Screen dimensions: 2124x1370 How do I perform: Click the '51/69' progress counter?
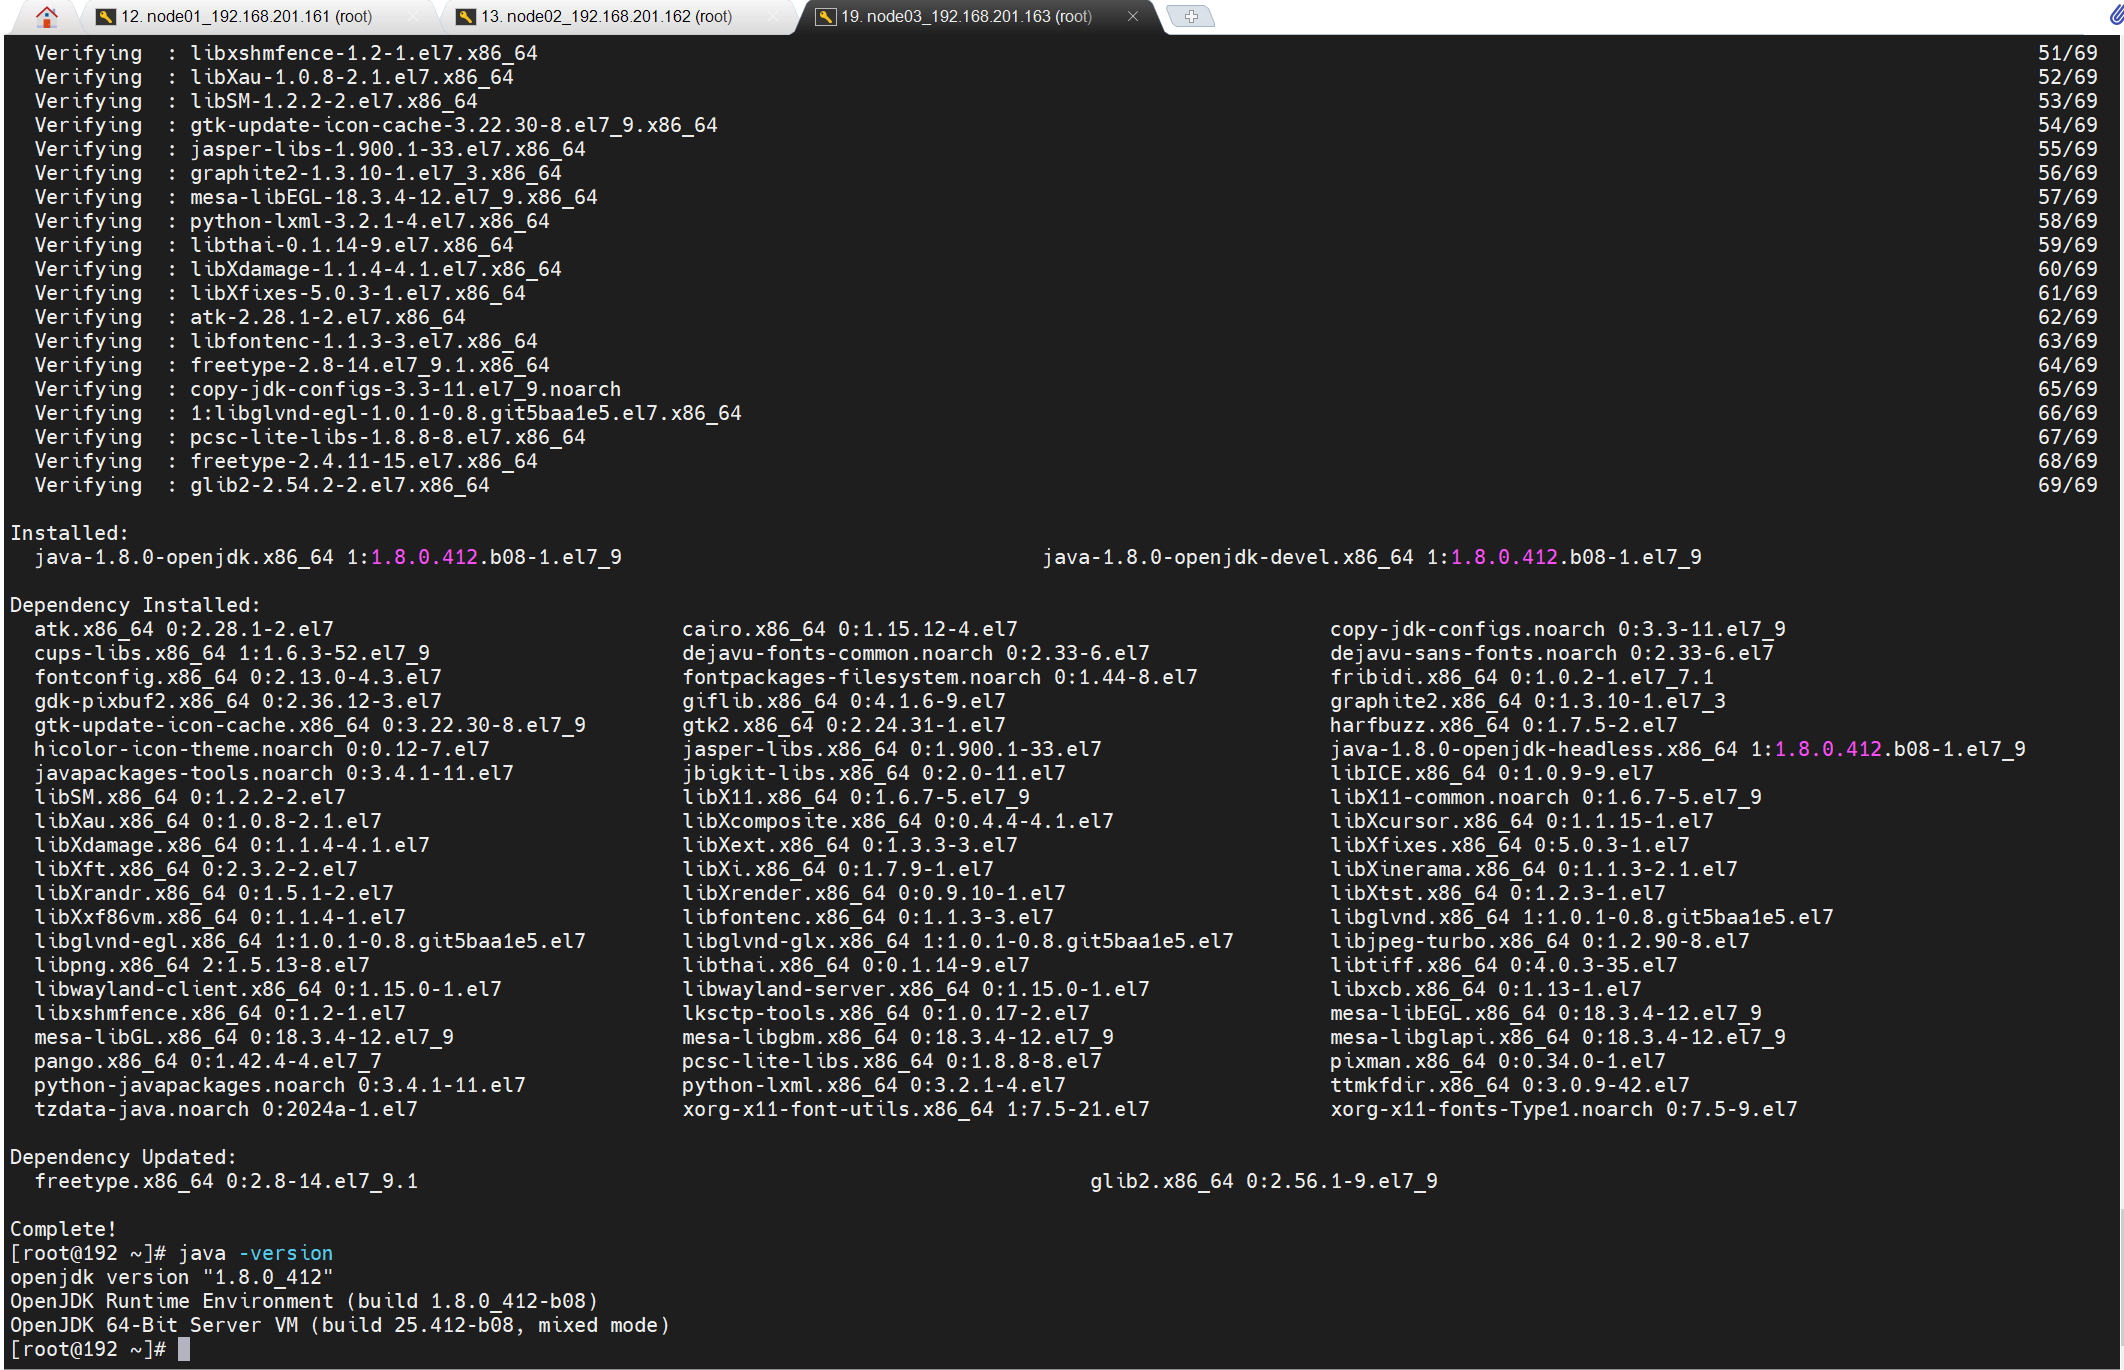coord(2068,53)
